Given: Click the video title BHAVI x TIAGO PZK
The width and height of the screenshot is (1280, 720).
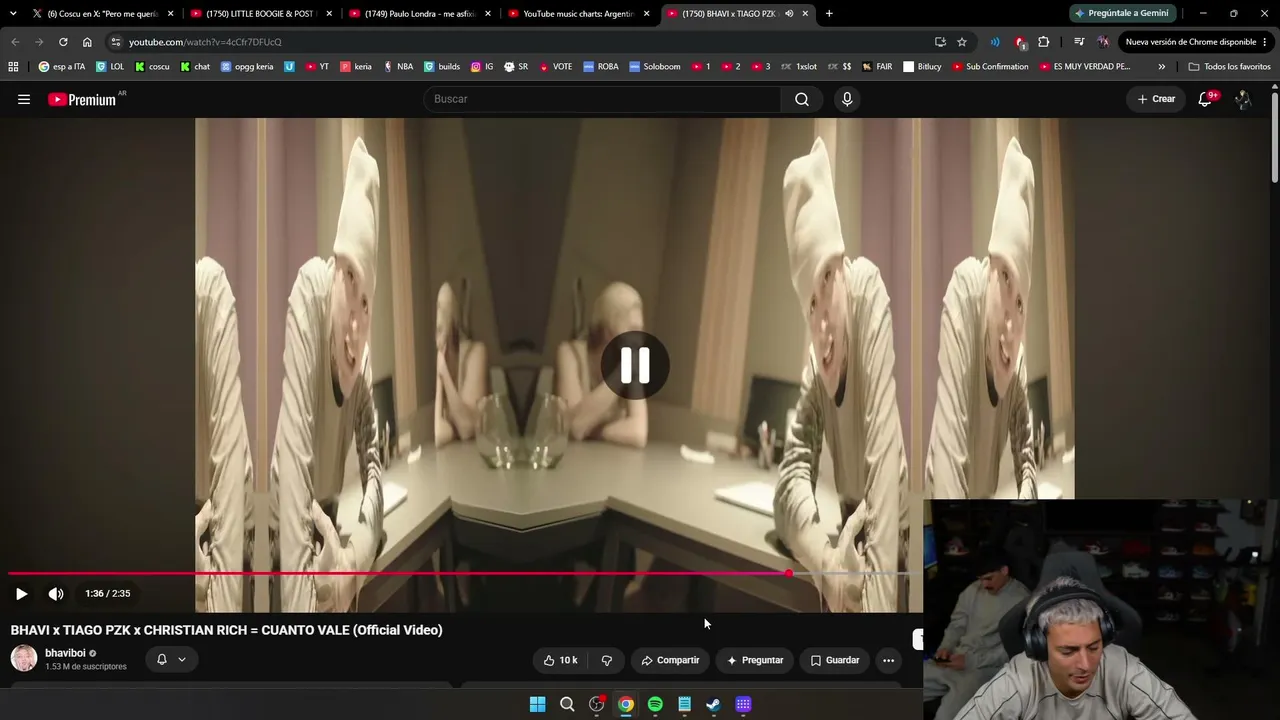Looking at the screenshot, I should [226, 630].
